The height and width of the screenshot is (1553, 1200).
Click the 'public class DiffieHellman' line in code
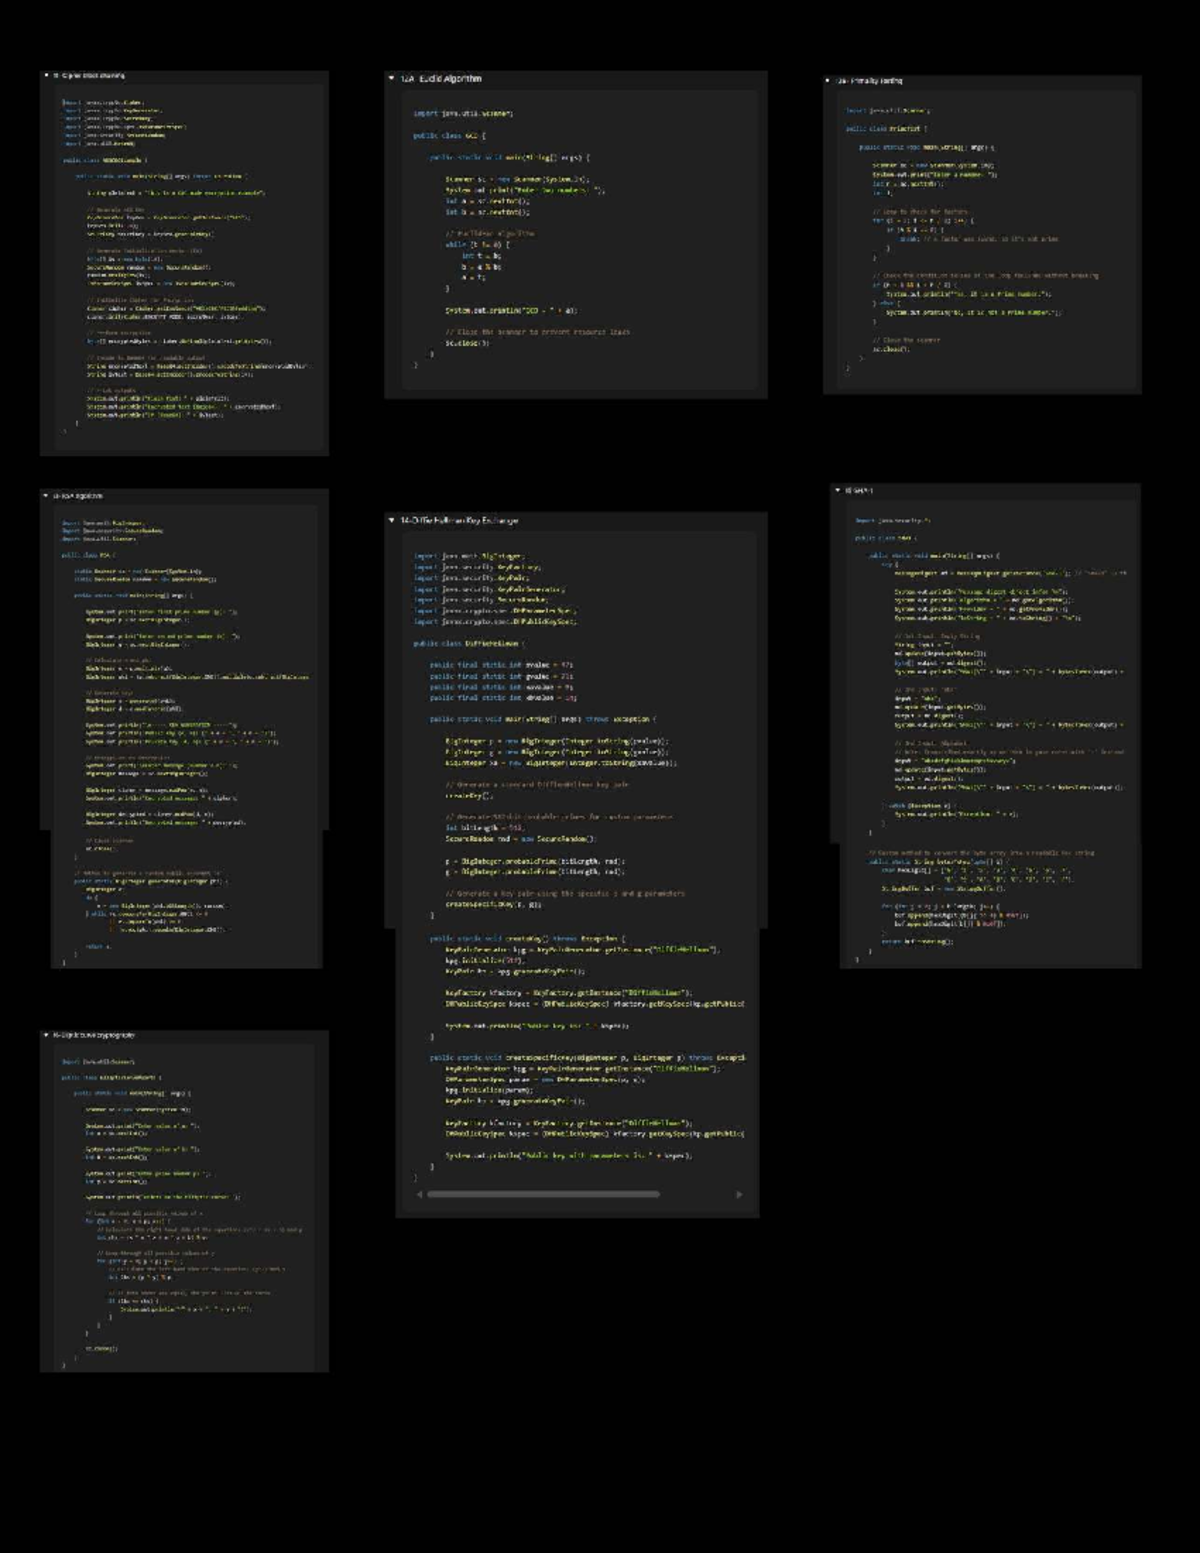[x=469, y=644]
